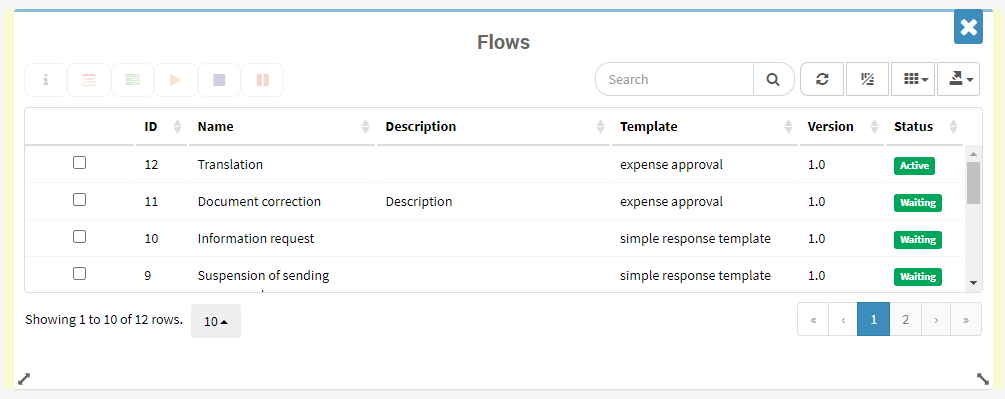Go to page 2 of results
The width and height of the screenshot is (1005, 399).
(905, 319)
